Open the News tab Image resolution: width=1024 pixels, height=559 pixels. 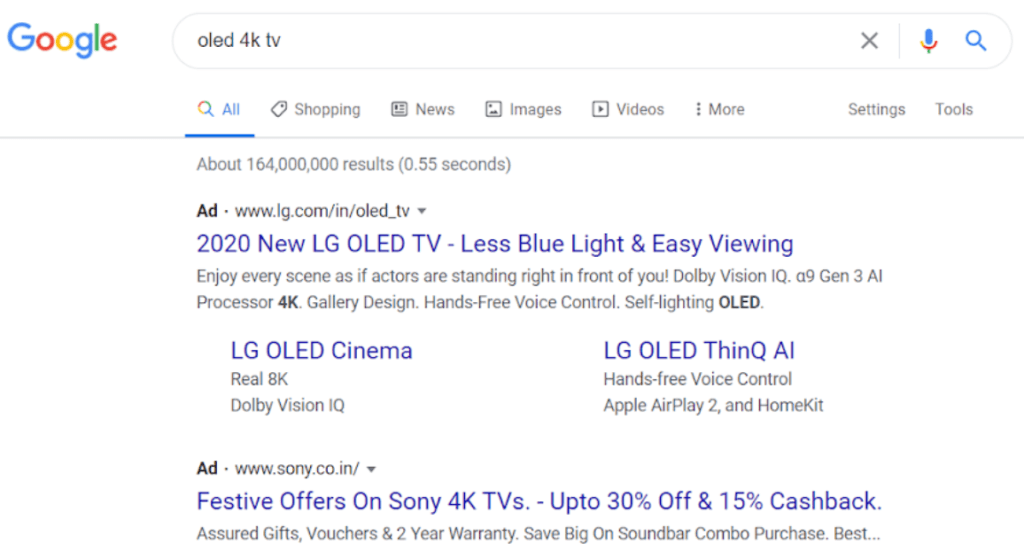tap(423, 109)
